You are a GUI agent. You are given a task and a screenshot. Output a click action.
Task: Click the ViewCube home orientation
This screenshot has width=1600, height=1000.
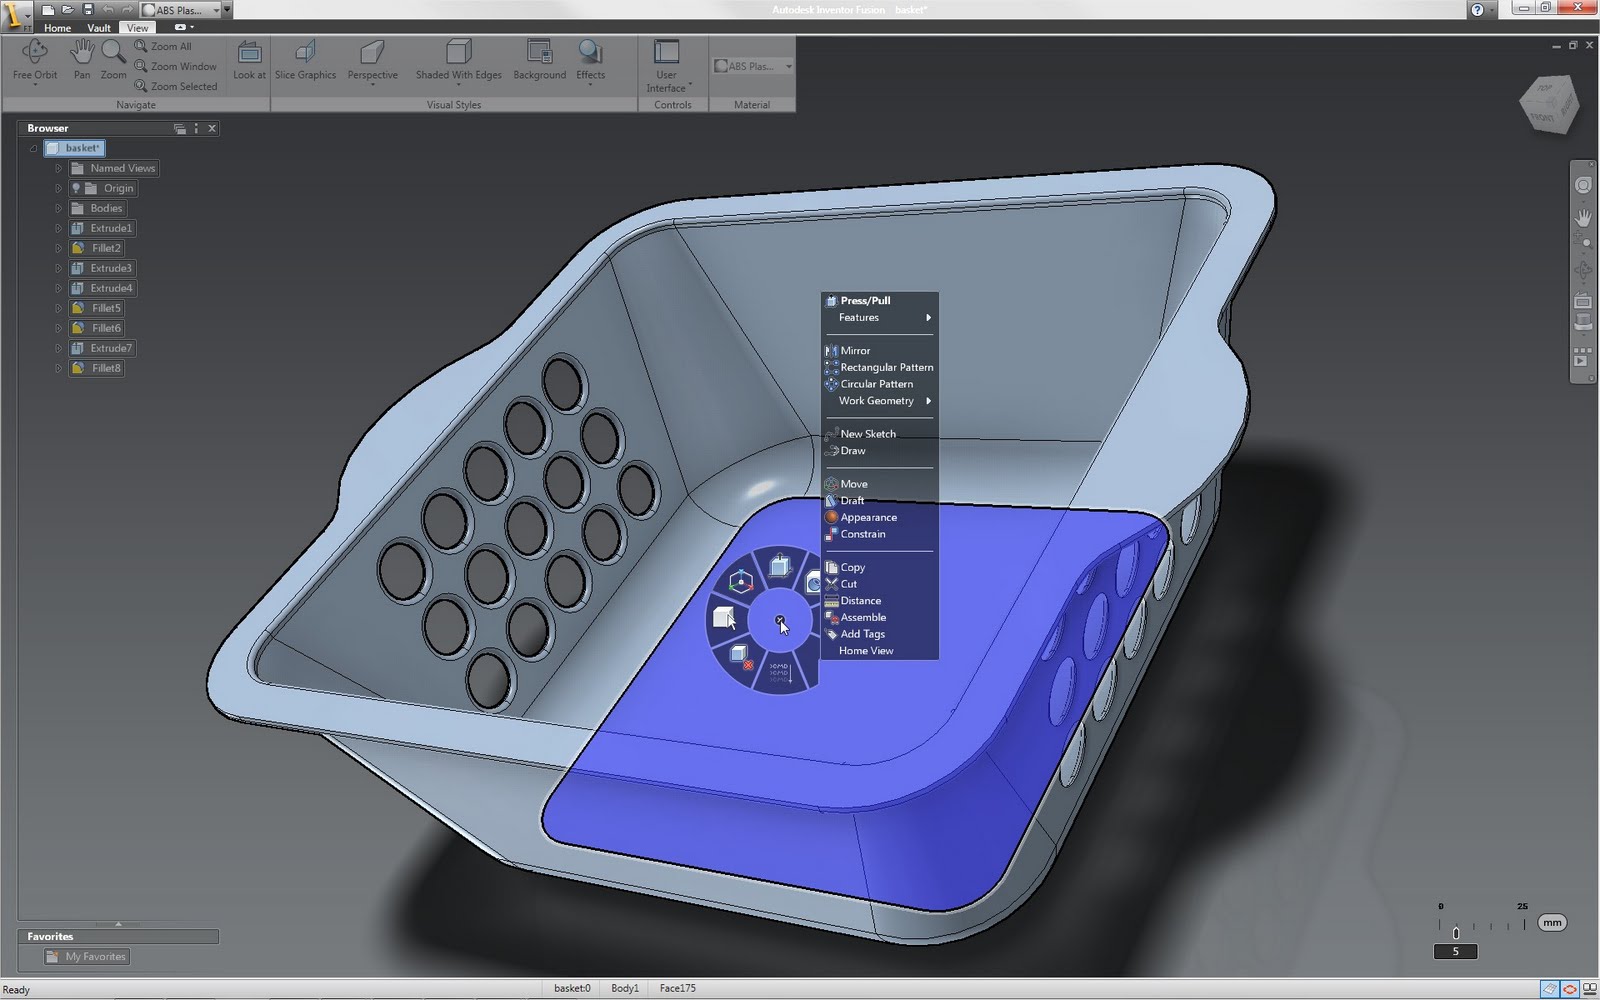(x=1551, y=103)
